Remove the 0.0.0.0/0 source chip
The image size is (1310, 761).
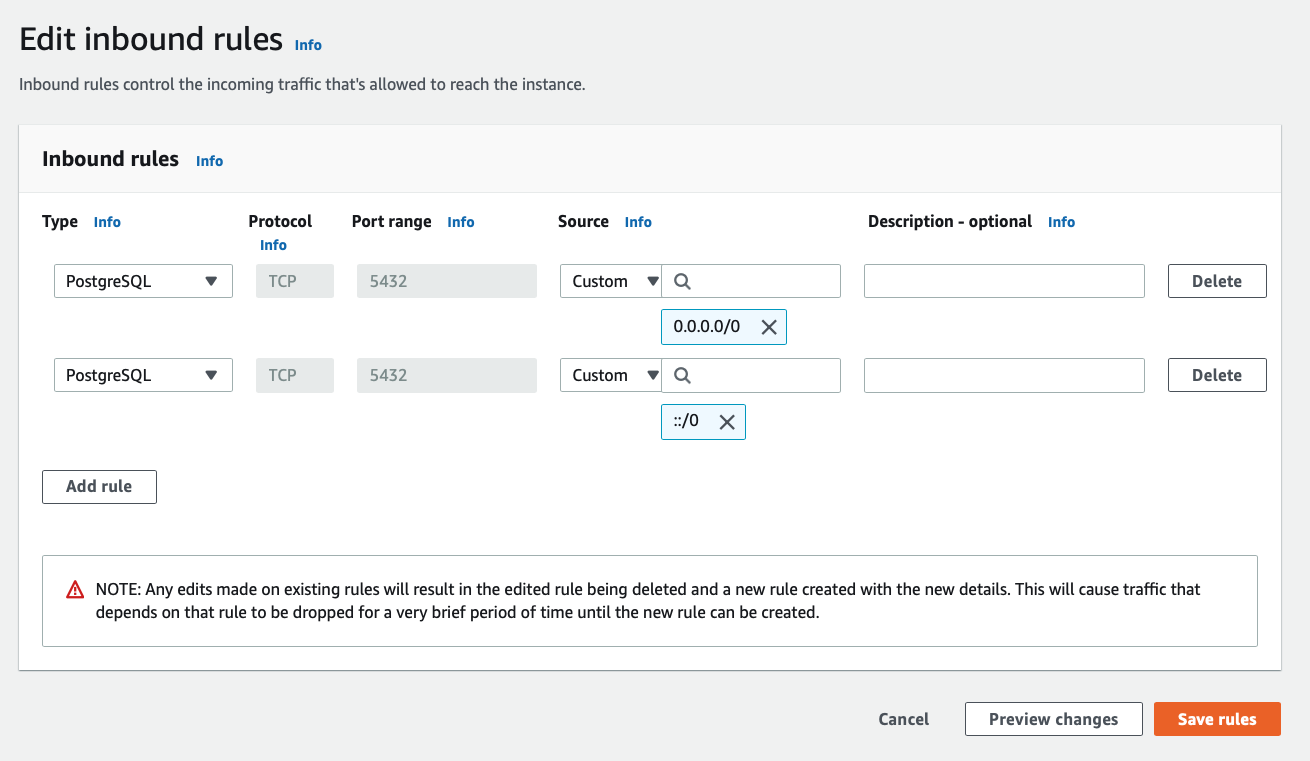tap(768, 327)
